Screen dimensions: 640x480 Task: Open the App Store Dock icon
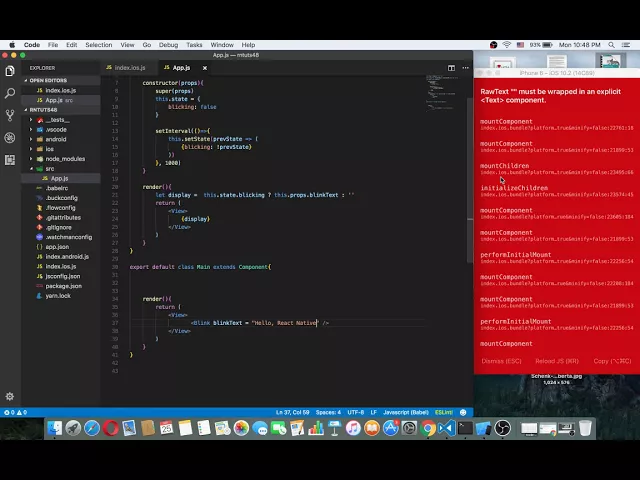(391, 428)
